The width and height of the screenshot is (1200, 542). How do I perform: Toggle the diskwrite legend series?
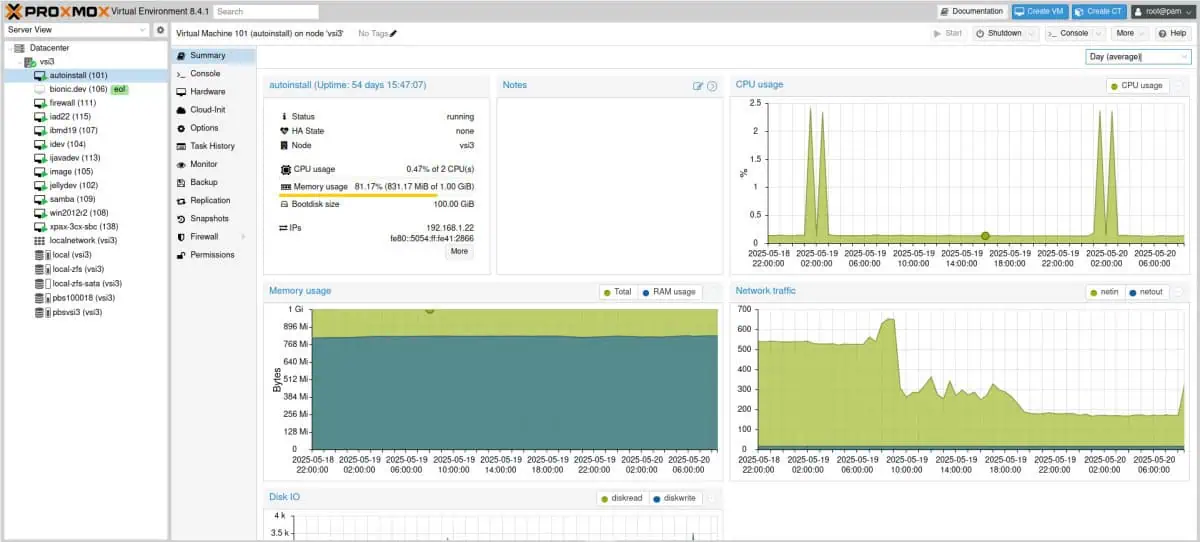pos(673,498)
